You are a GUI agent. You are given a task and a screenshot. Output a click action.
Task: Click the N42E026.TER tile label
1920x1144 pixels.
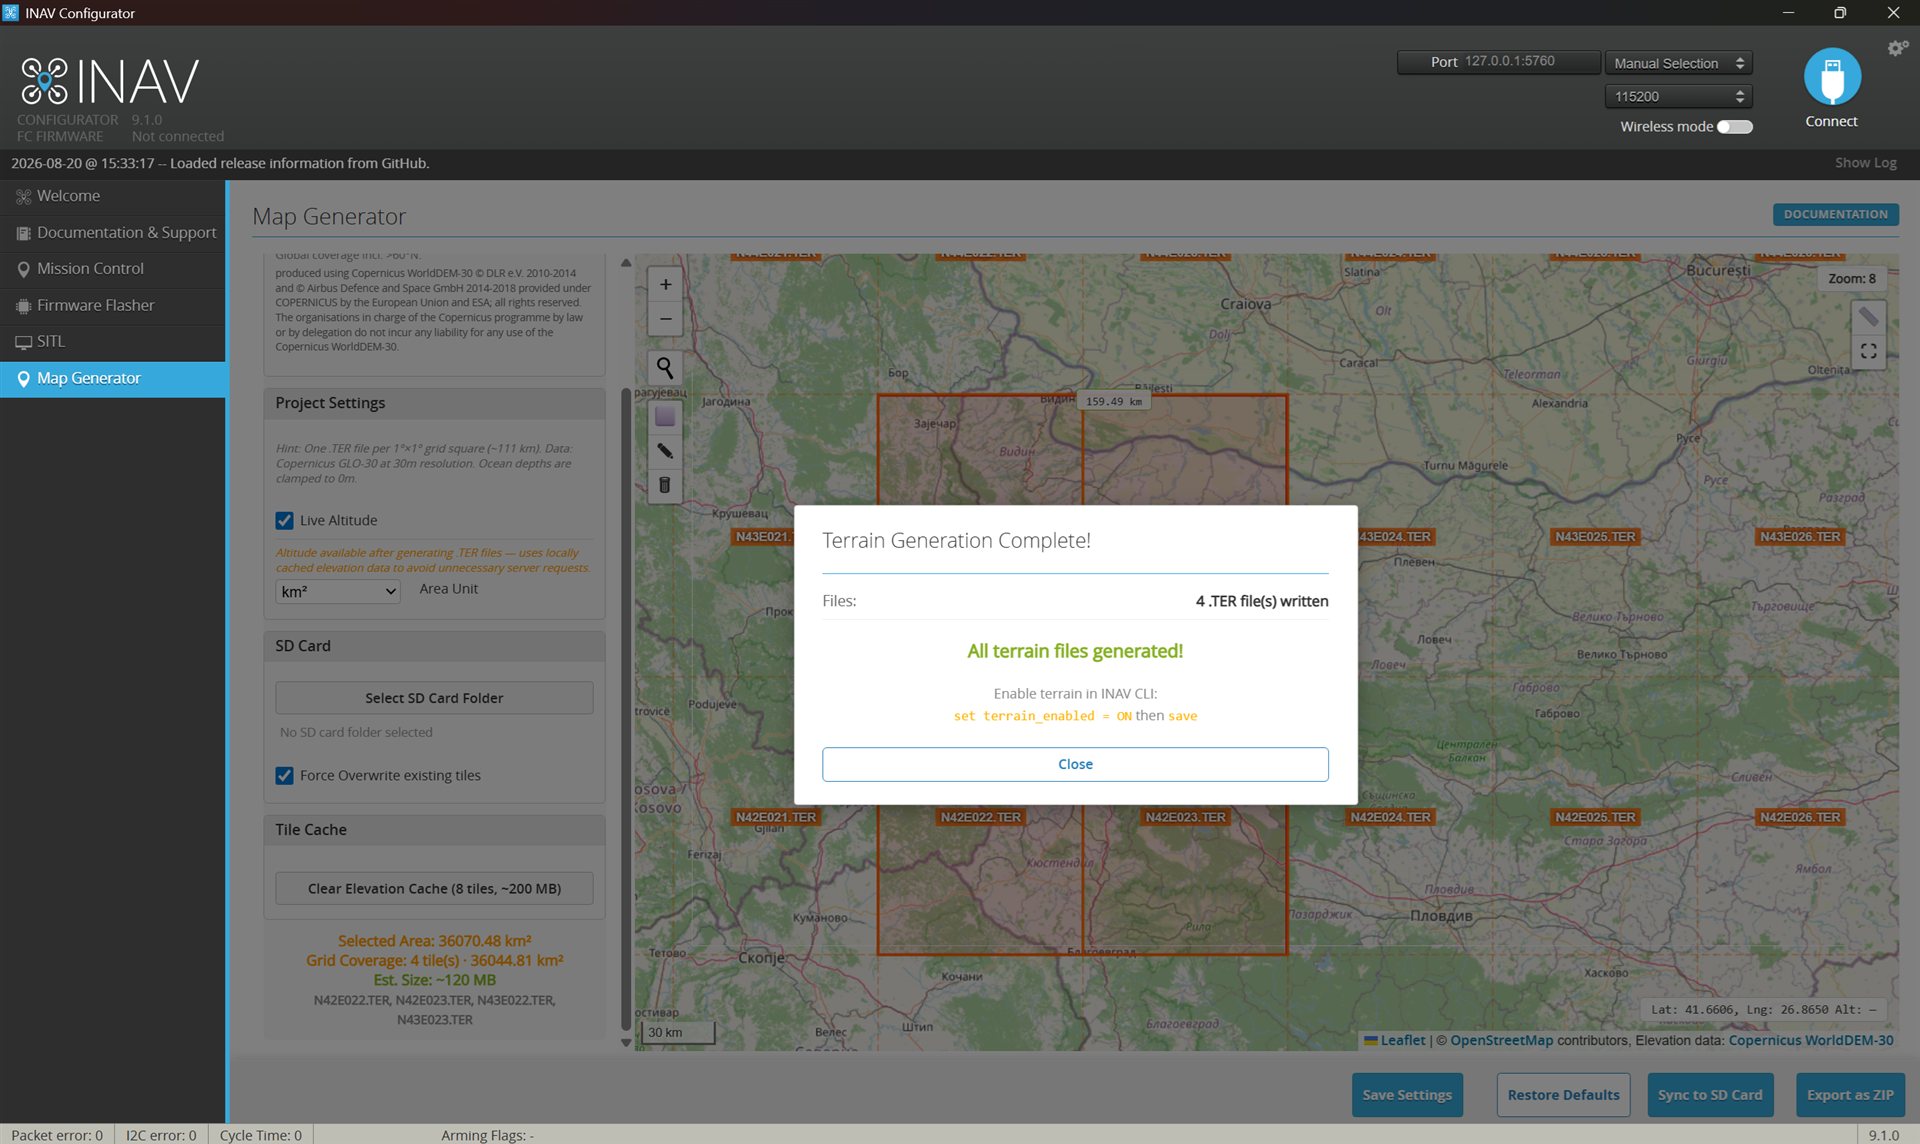coord(1800,818)
